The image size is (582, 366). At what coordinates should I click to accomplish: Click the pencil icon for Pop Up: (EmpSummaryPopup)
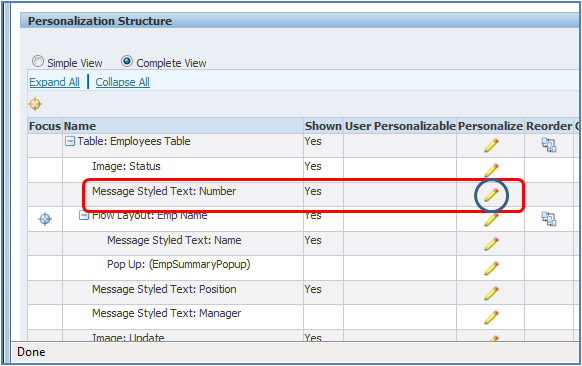(x=491, y=268)
